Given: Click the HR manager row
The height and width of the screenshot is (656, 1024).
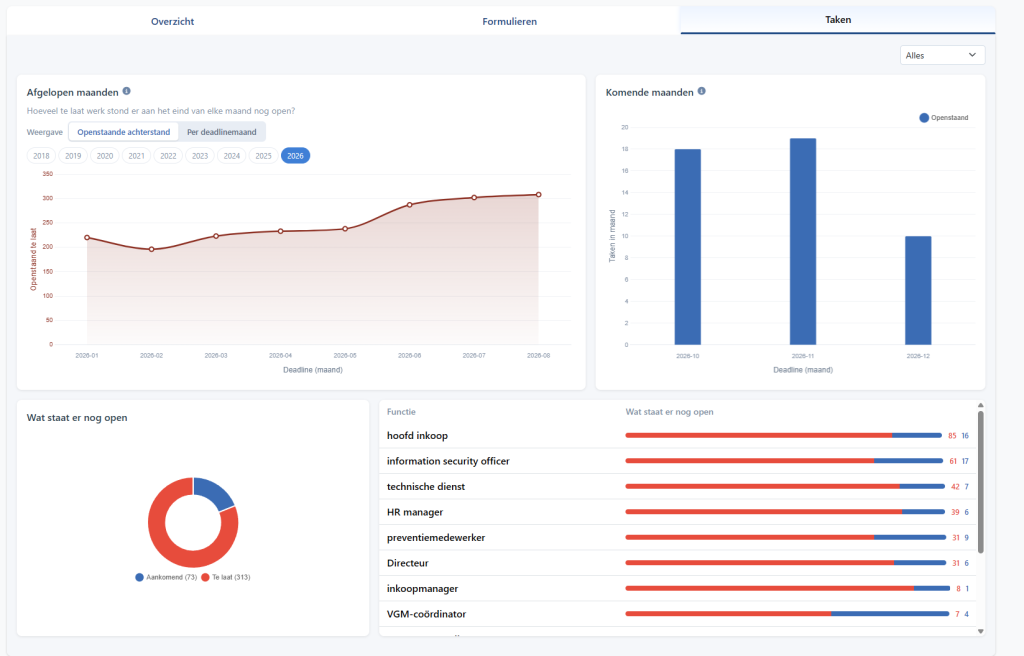Looking at the screenshot, I should coord(678,512).
